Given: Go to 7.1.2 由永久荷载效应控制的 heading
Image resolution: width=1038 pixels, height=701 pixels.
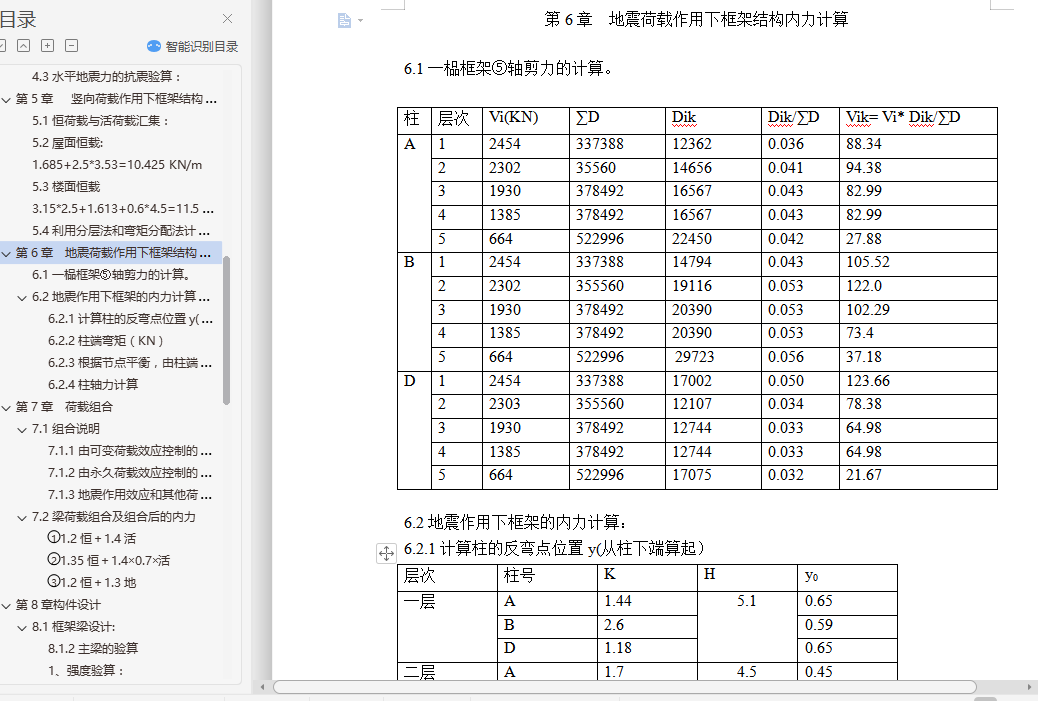Looking at the screenshot, I should (130, 473).
